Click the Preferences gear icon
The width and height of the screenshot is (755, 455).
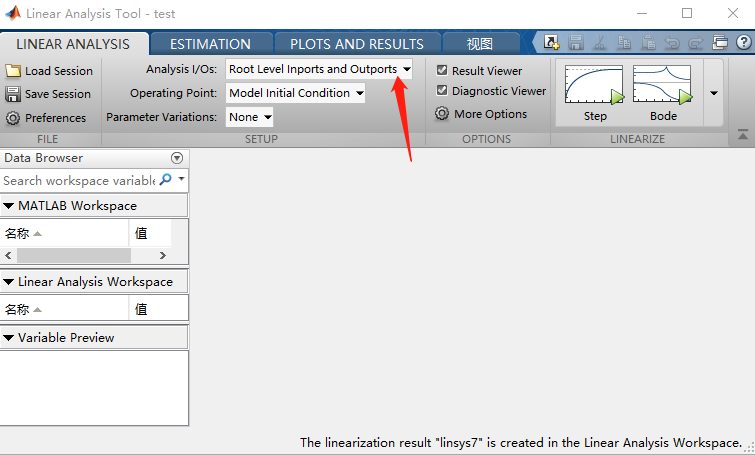[13, 118]
